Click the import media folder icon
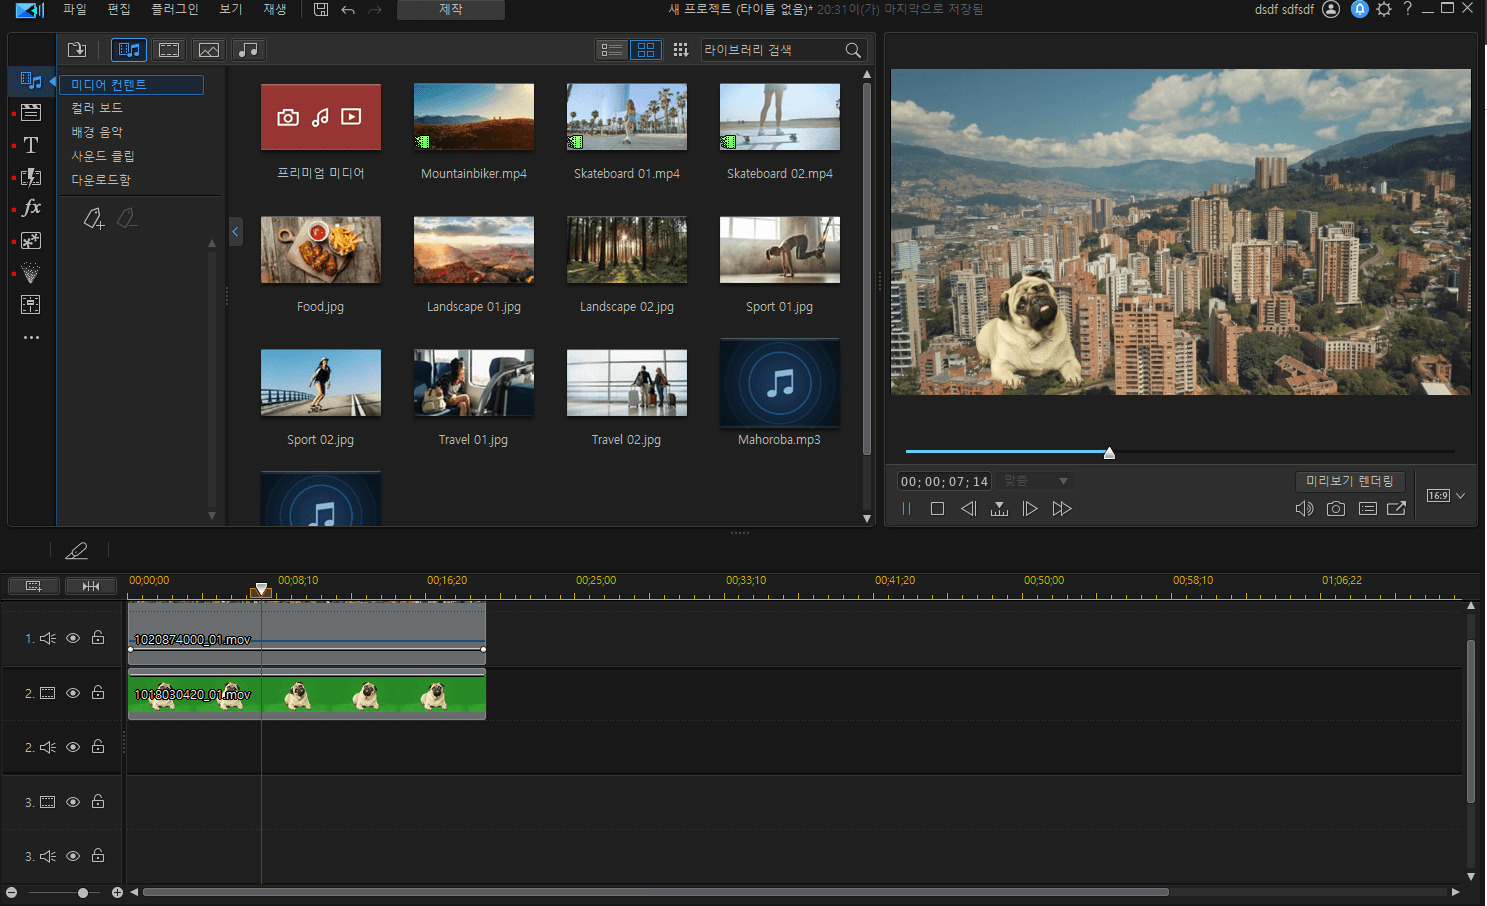Viewport: 1487px width, 906px height. click(77, 50)
